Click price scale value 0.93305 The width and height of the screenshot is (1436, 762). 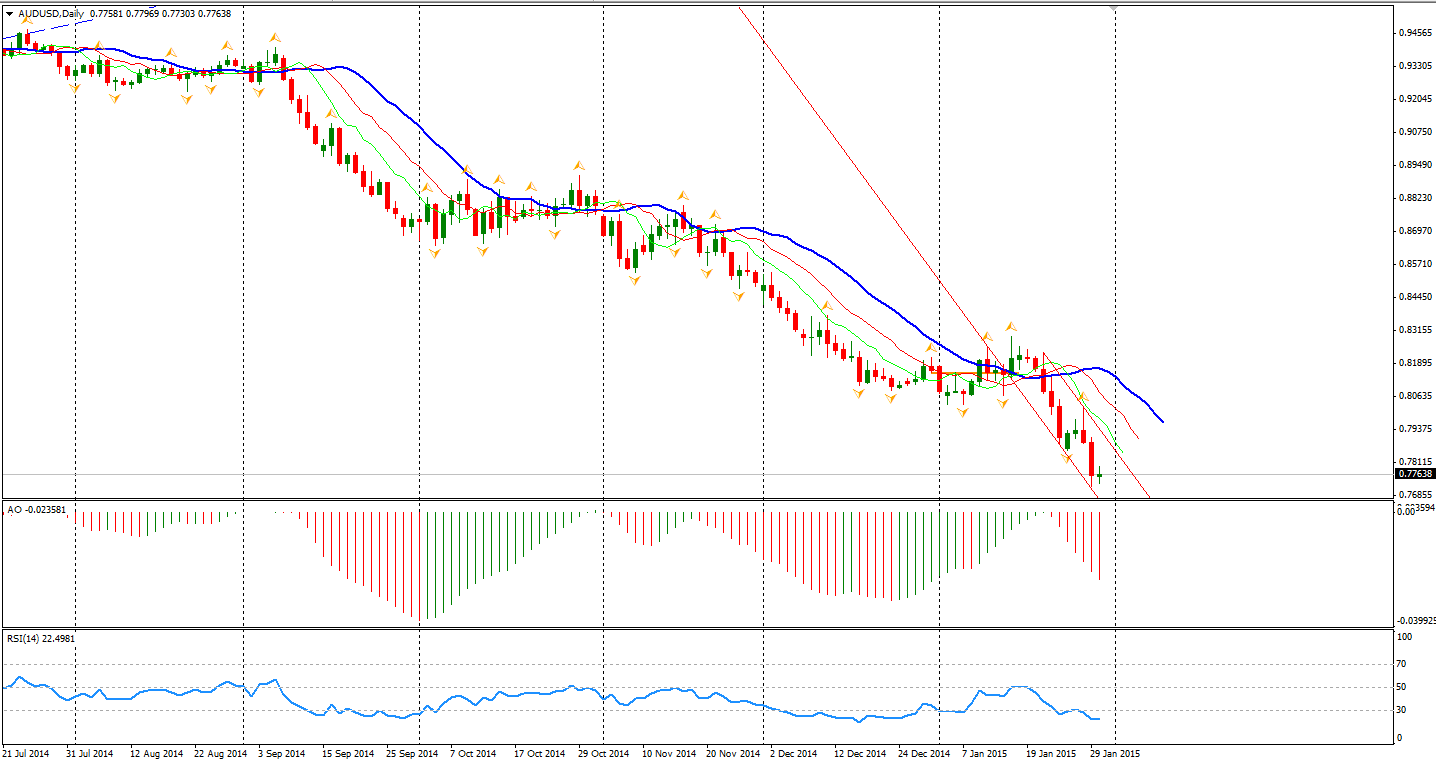pyautogui.click(x=1414, y=66)
